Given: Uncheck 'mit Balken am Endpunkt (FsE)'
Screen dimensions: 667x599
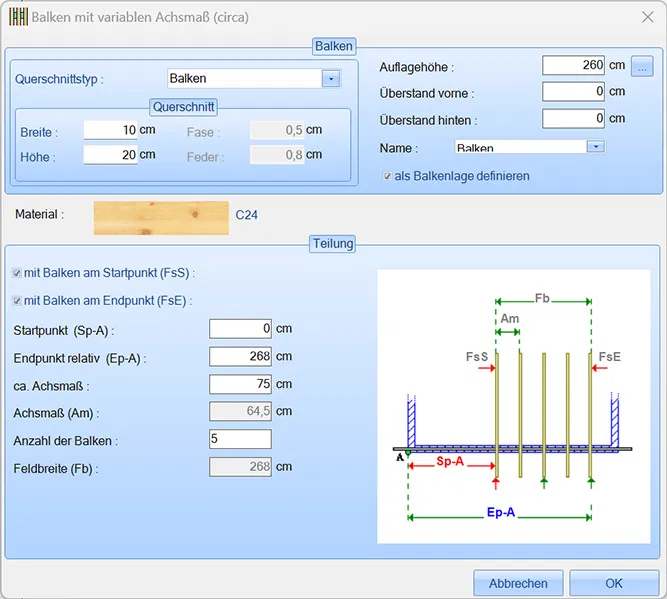Looking at the screenshot, I should coord(17,300).
